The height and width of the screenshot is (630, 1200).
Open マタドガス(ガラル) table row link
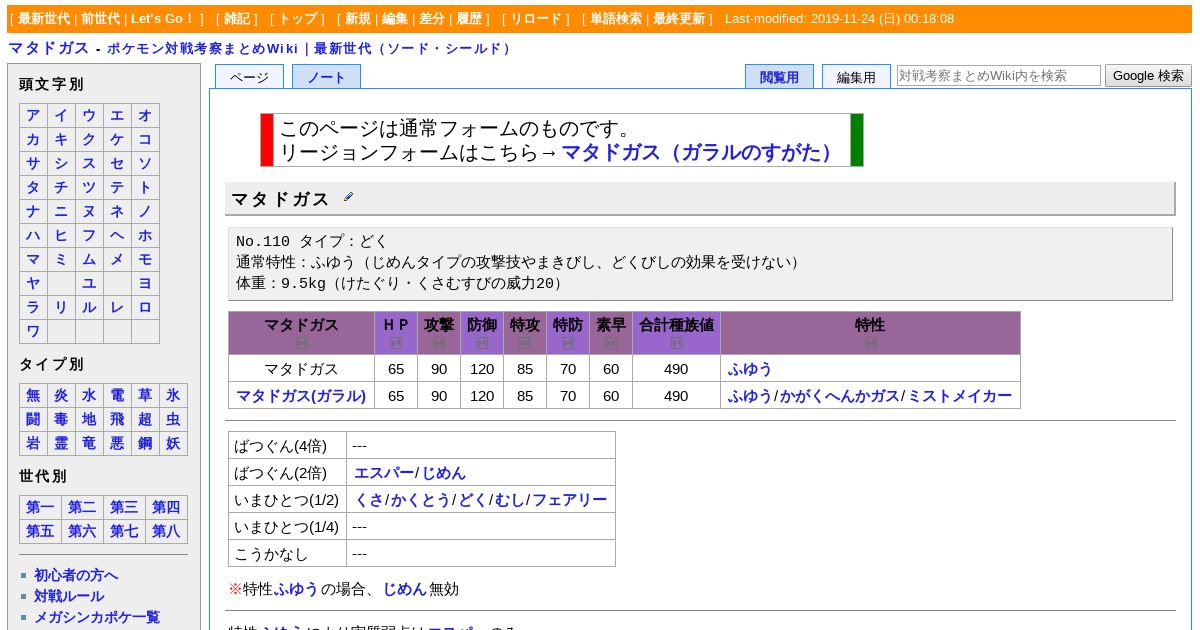(x=301, y=396)
